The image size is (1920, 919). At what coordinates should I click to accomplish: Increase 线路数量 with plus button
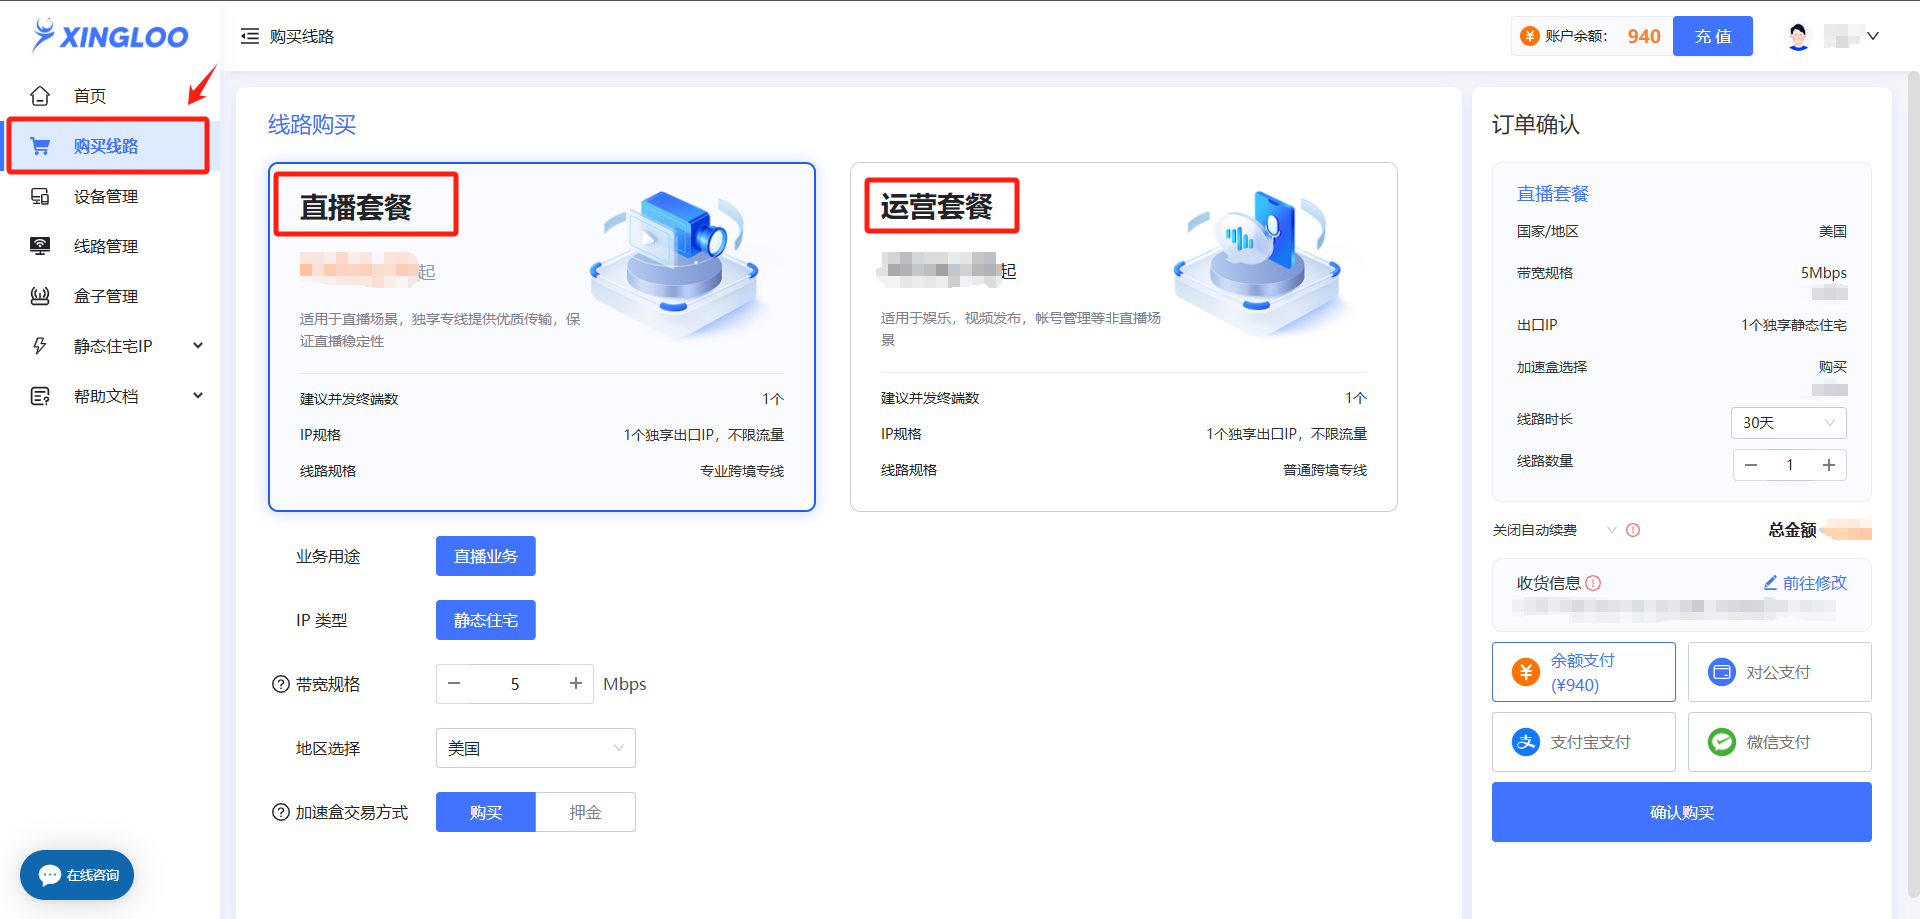coord(1829,465)
